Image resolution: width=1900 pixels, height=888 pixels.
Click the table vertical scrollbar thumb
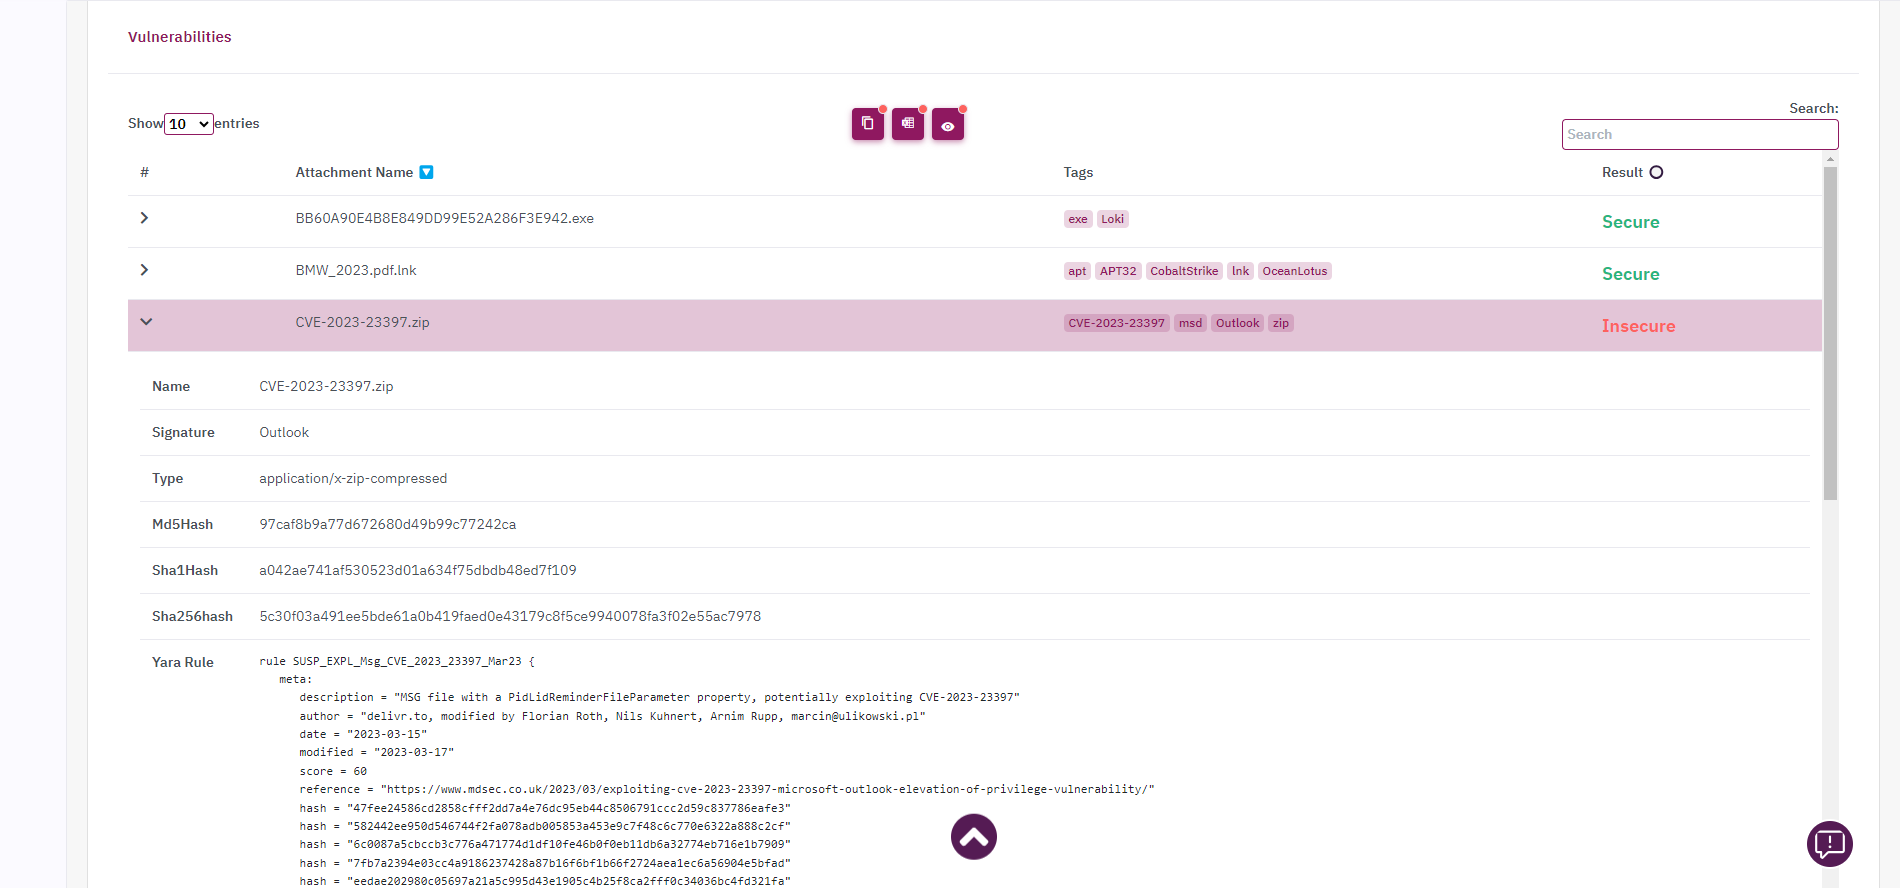point(1830,333)
